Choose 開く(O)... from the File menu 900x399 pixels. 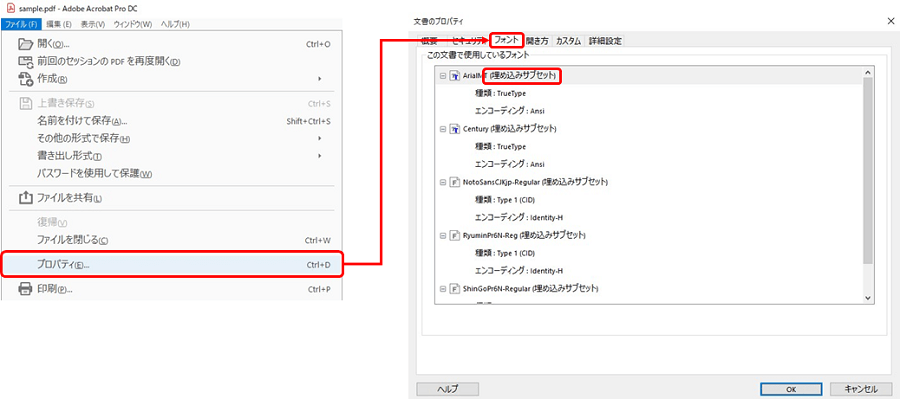click(172, 44)
